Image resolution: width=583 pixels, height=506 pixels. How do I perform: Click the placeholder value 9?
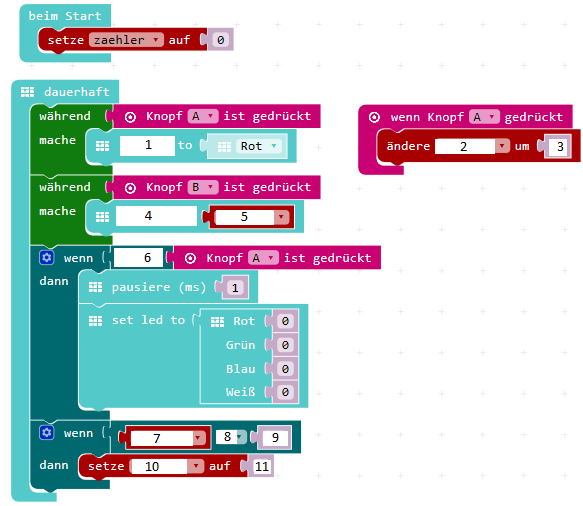[x=275, y=437]
